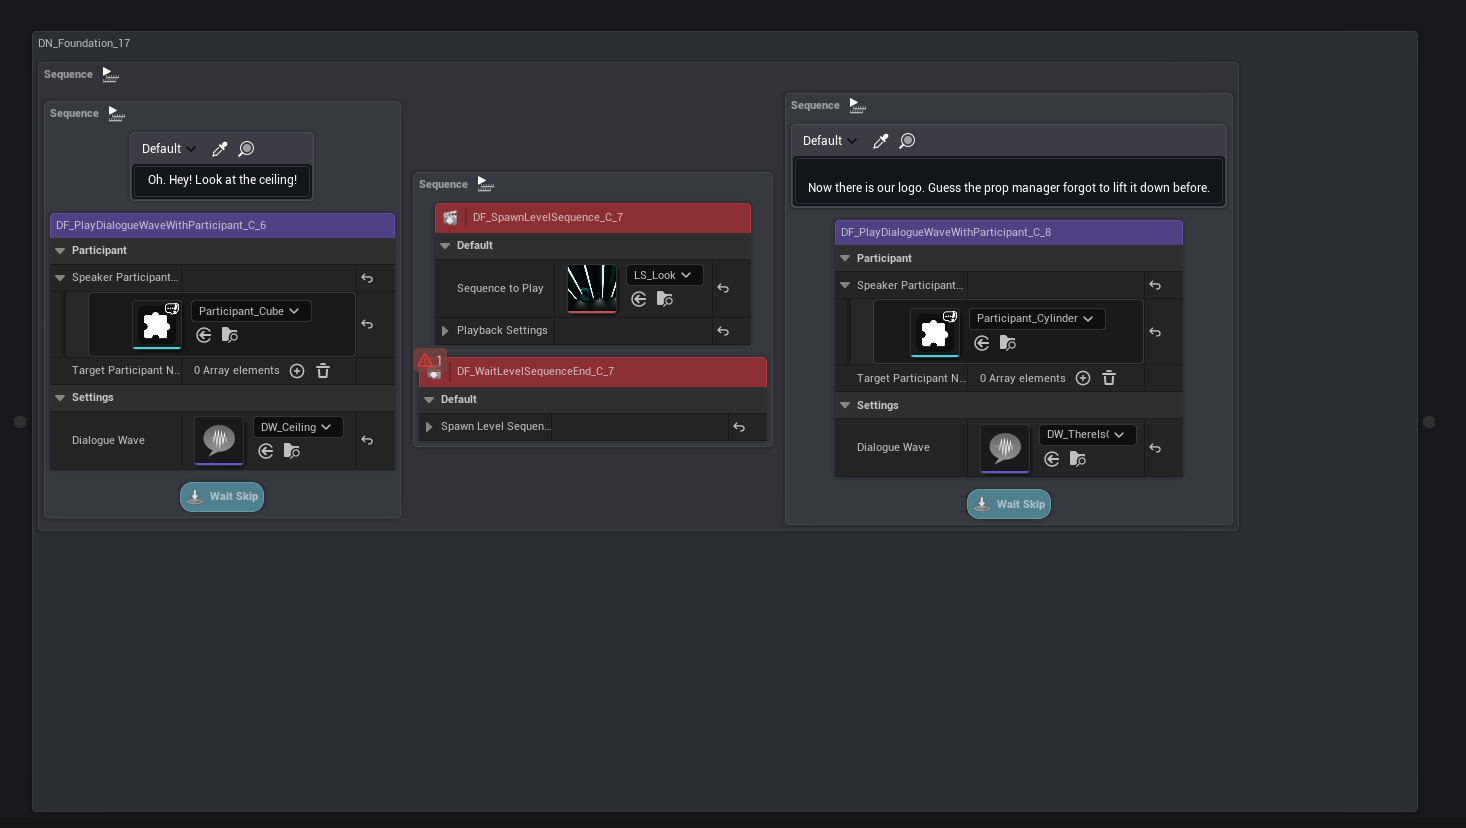1466x828 pixels.
Task: Click Wait Skip button under Cylinder dialogue node
Action: point(1009,504)
